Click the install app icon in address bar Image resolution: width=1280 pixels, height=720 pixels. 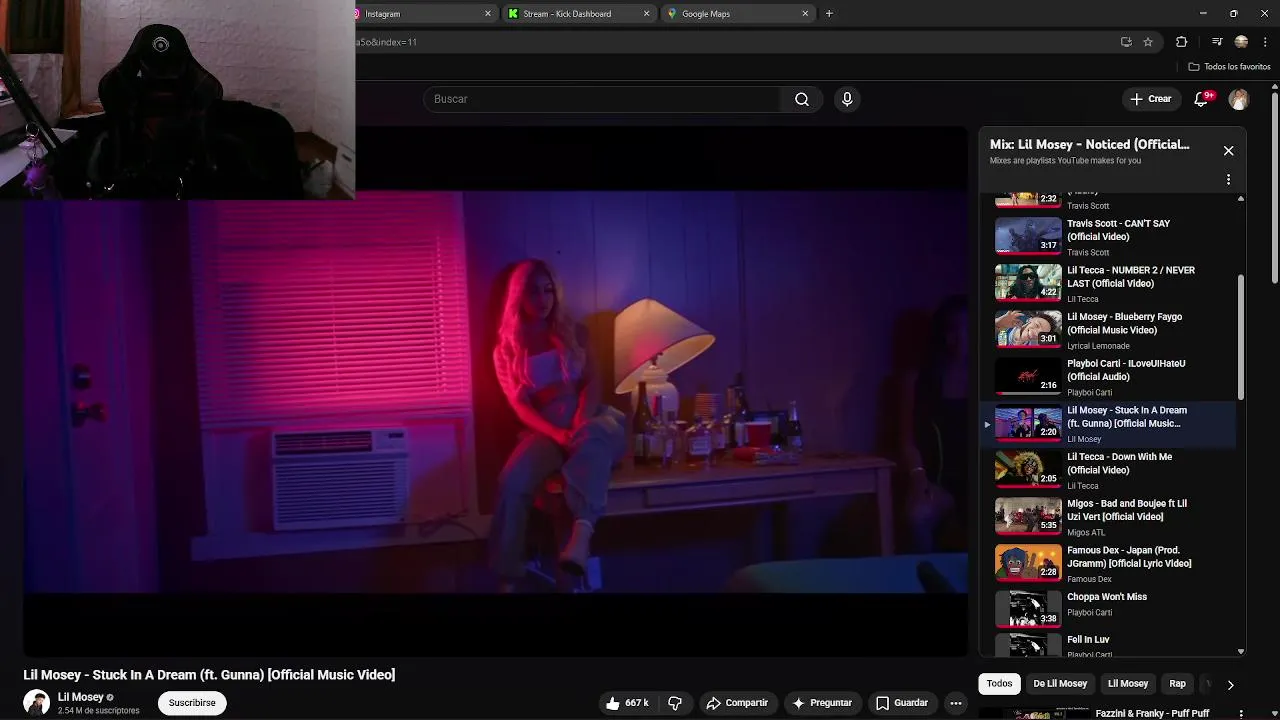click(1126, 42)
